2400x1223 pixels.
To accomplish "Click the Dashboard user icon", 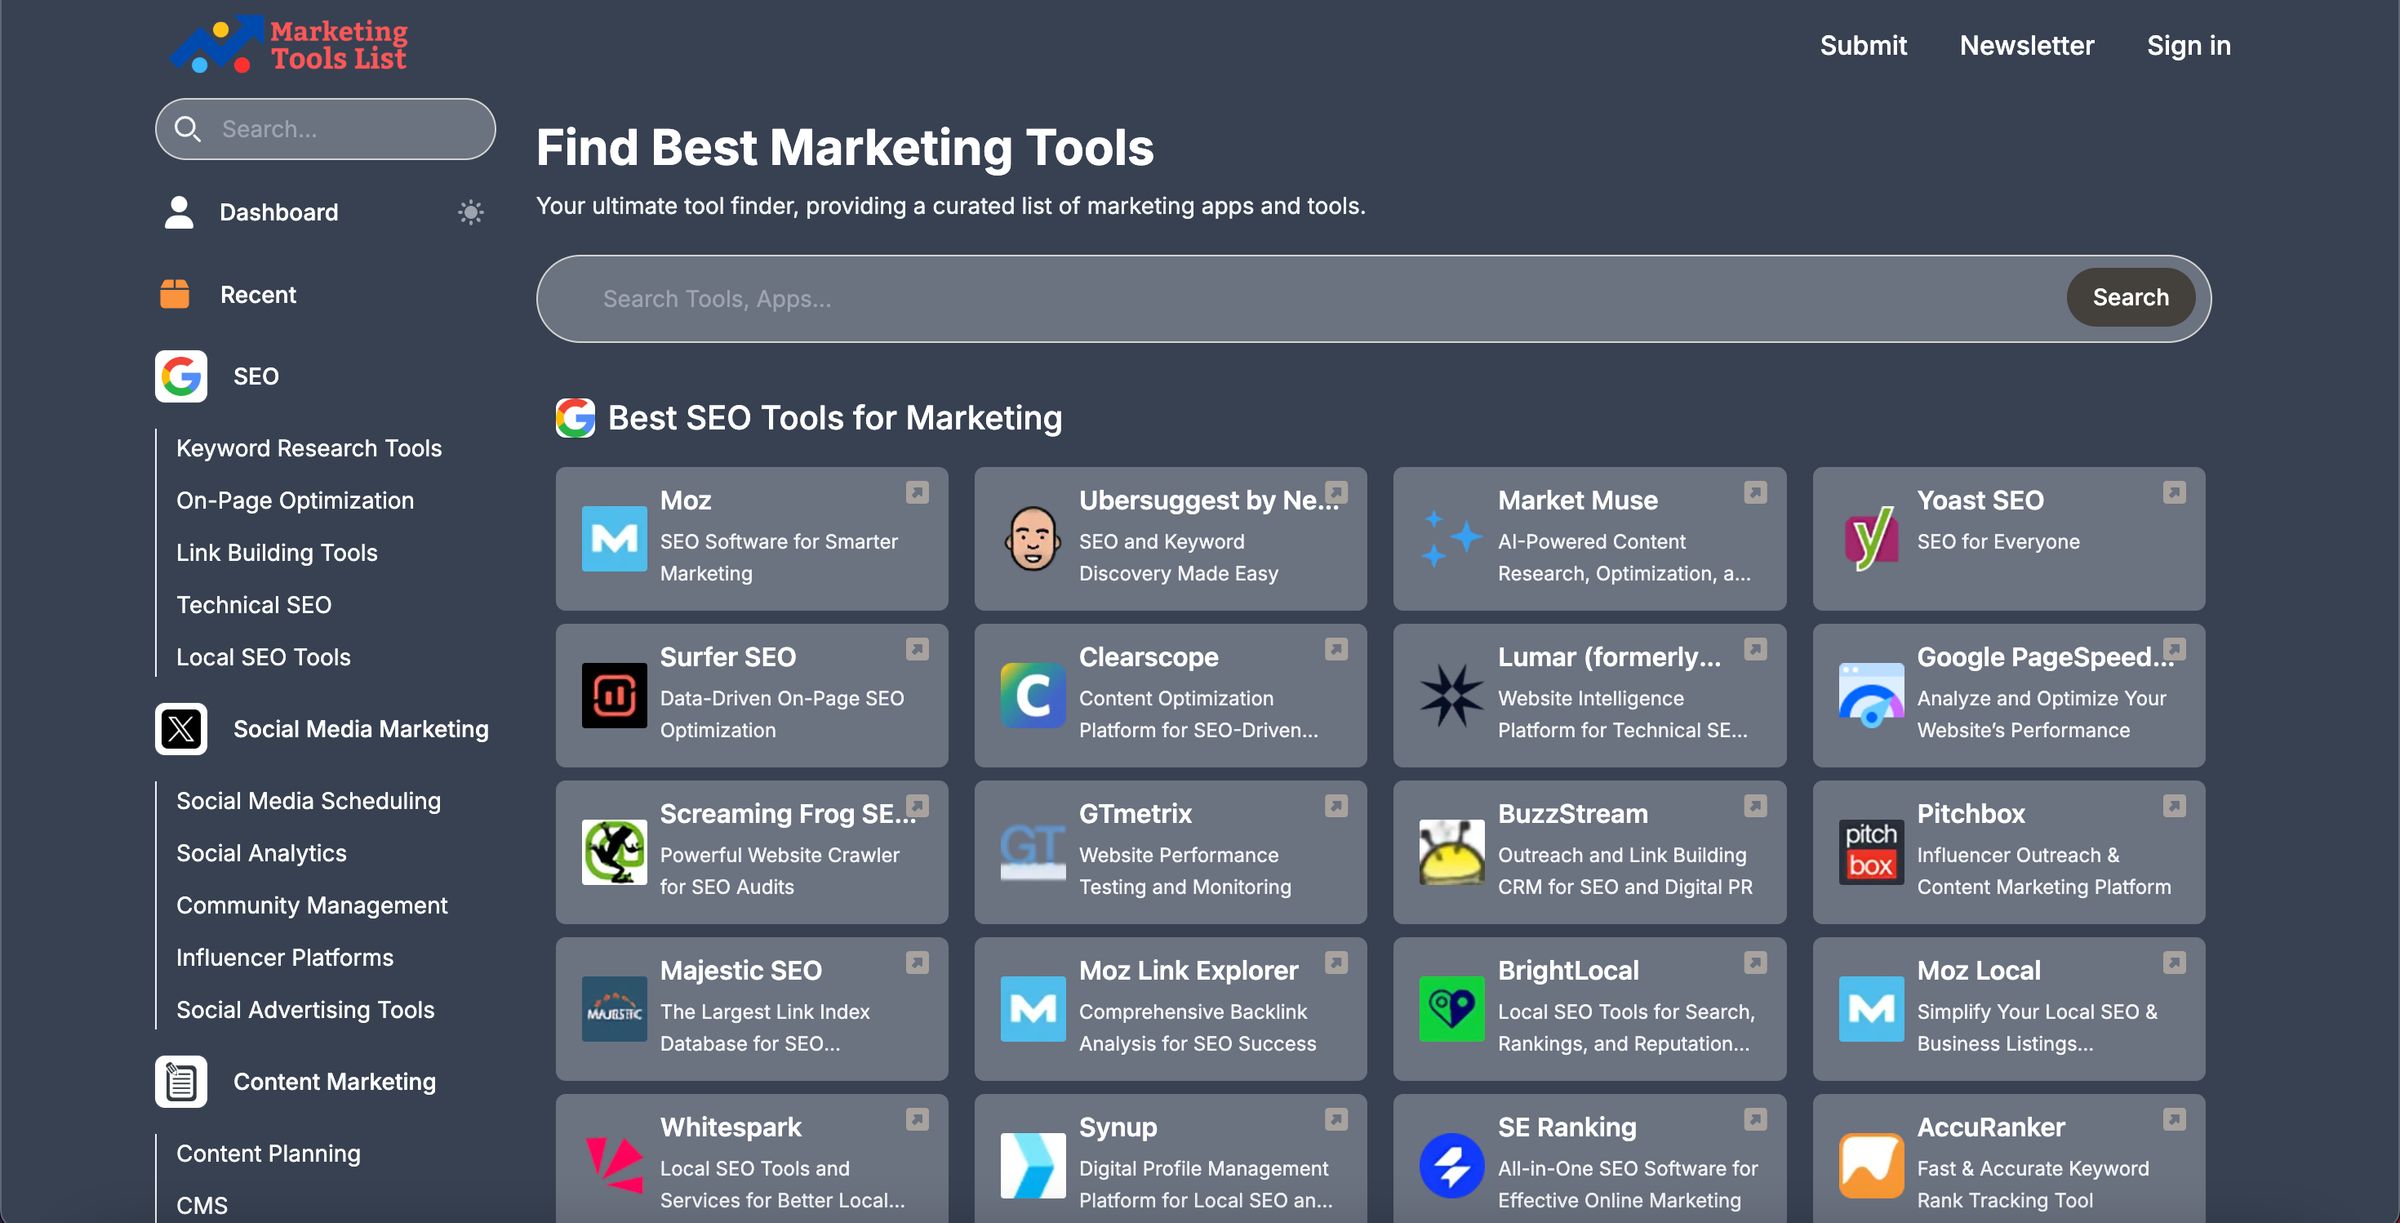I will [179, 212].
